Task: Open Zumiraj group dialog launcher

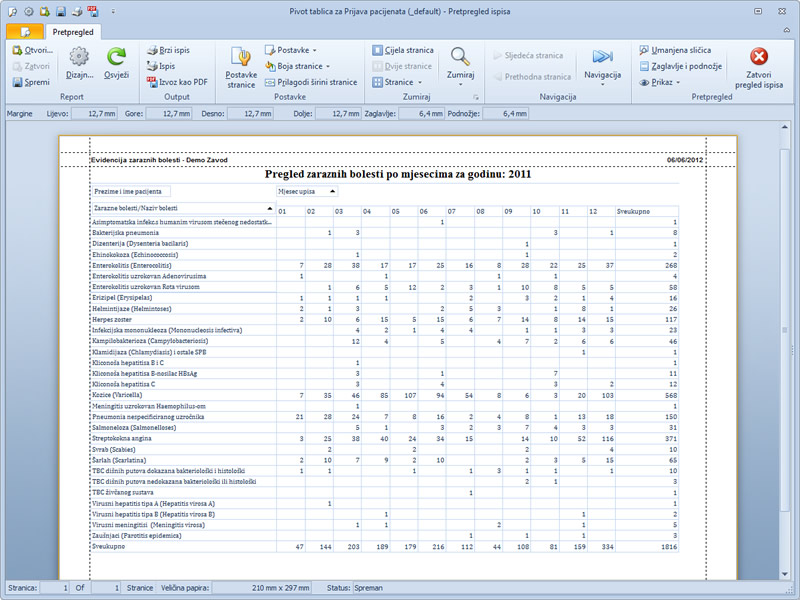Action: (x=476, y=96)
